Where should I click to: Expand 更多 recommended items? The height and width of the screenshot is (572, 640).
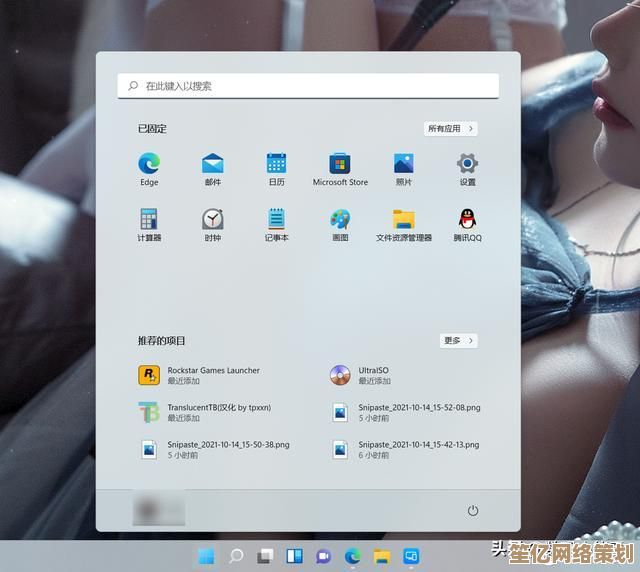(x=458, y=341)
